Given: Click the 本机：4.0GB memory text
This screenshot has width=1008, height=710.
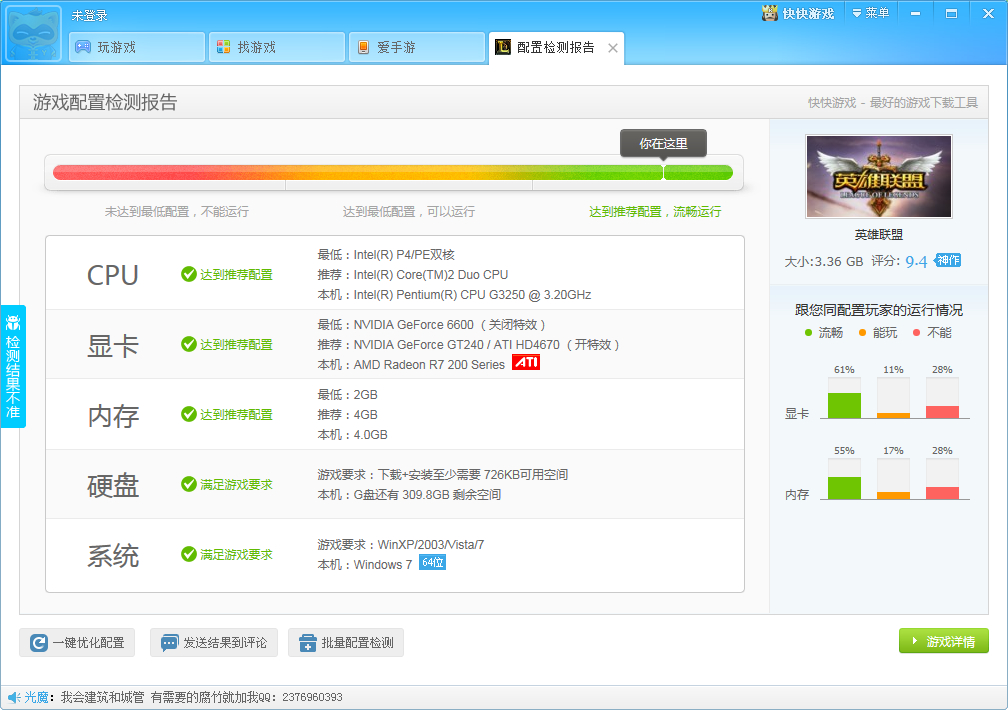Looking at the screenshot, I should 352,435.
